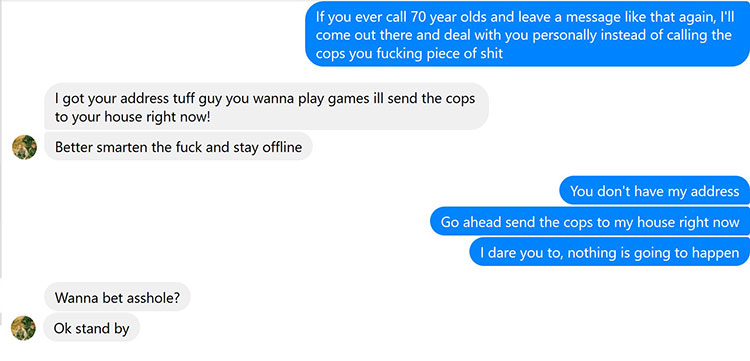Viewport: 750px width, 361px height.
Task: Click the words "stand by" text
Action: pyautogui.click(x=99, y=328)
